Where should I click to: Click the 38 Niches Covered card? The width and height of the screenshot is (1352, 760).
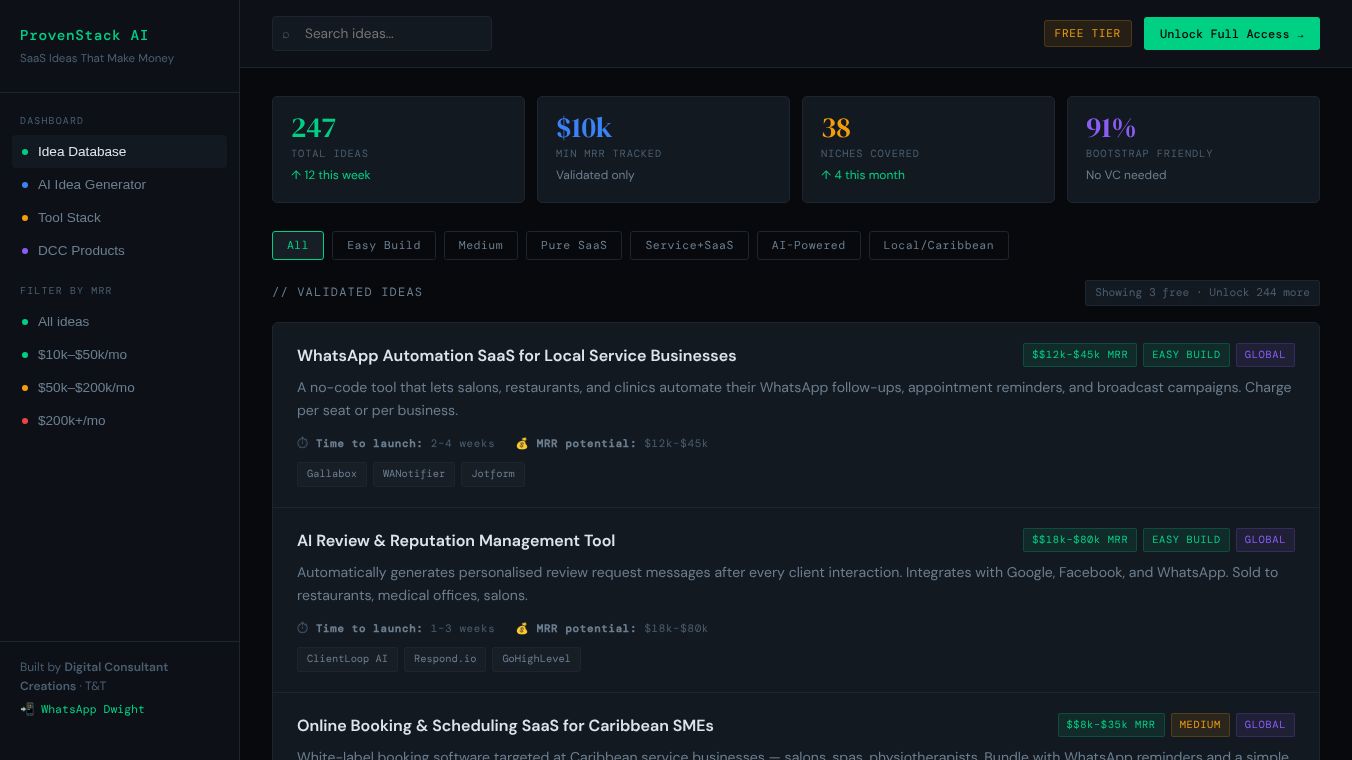[928, 150]
